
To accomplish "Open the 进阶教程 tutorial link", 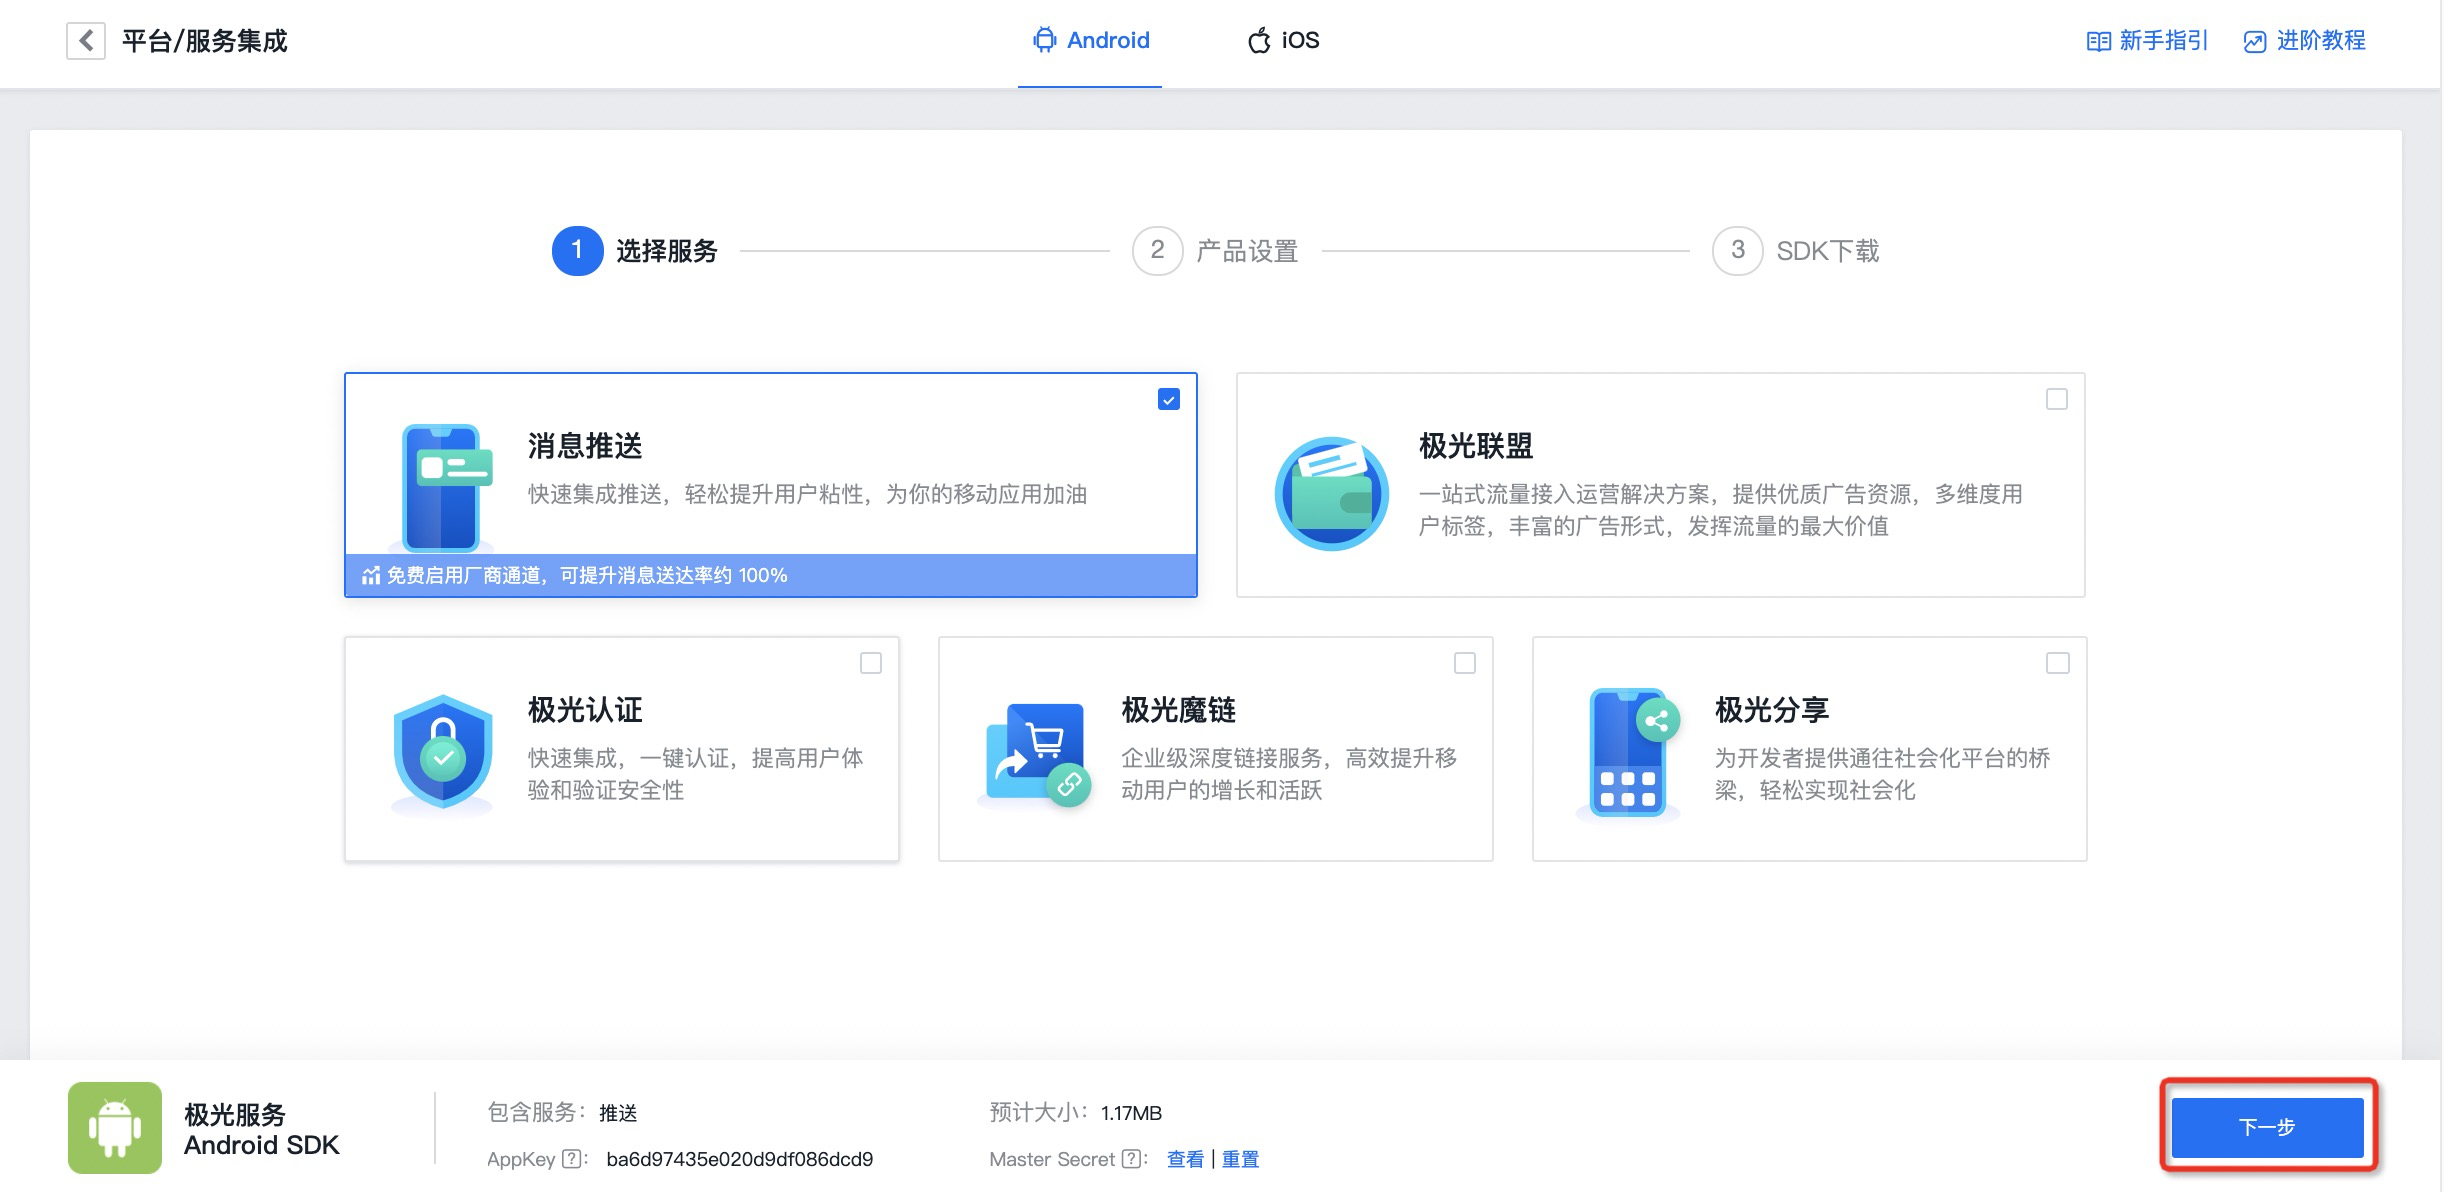I will (2304, 41).
